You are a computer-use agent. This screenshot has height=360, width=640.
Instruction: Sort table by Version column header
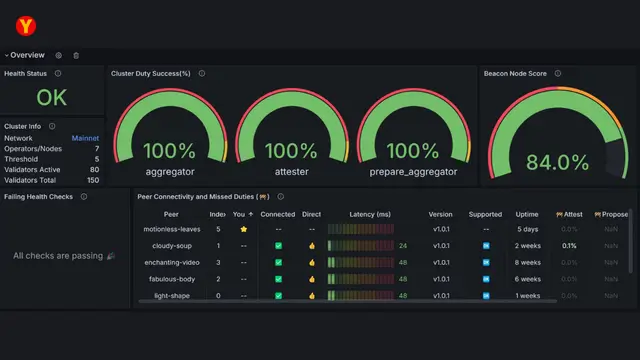point(440,214)
